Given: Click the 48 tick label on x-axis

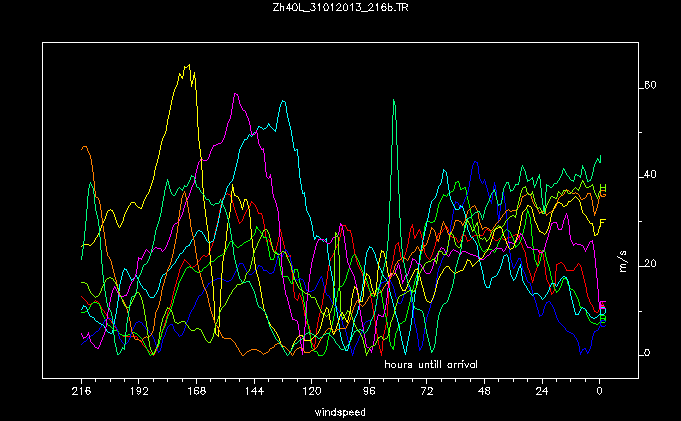Looking at the screenshot, I should (x=484, y=393).
